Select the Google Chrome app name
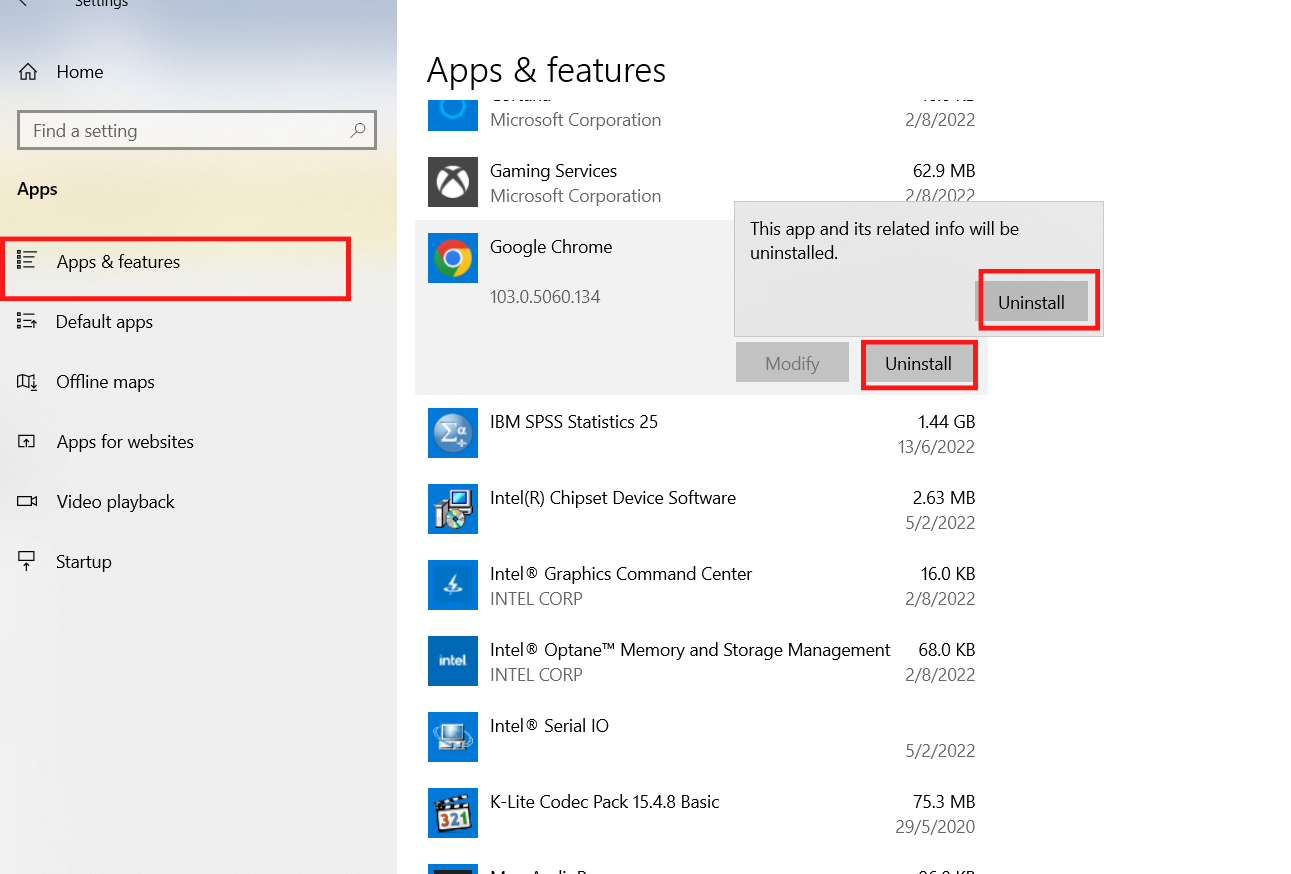1291x874 pixels. pos(551,247)
